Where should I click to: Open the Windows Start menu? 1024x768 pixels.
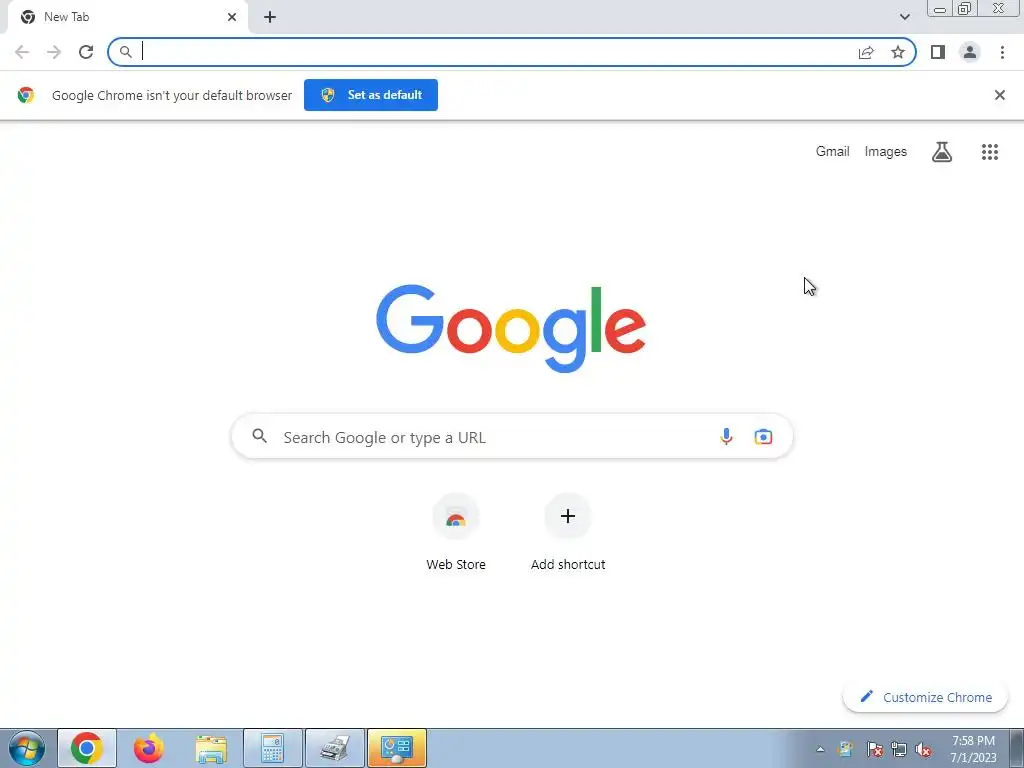click(27, 748)
